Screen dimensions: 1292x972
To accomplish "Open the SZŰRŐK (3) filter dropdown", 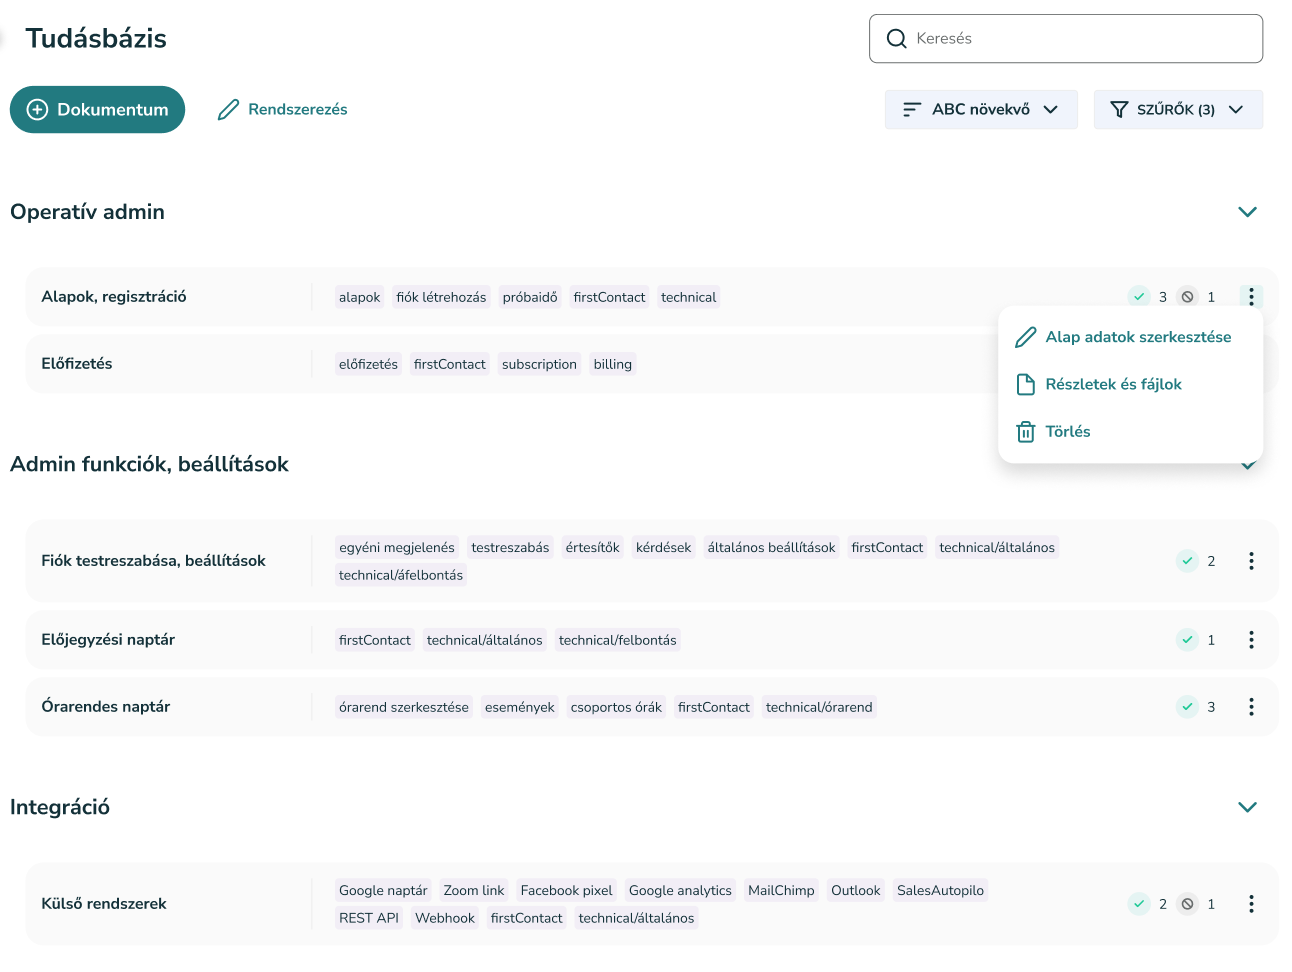I will (1177, 110).
